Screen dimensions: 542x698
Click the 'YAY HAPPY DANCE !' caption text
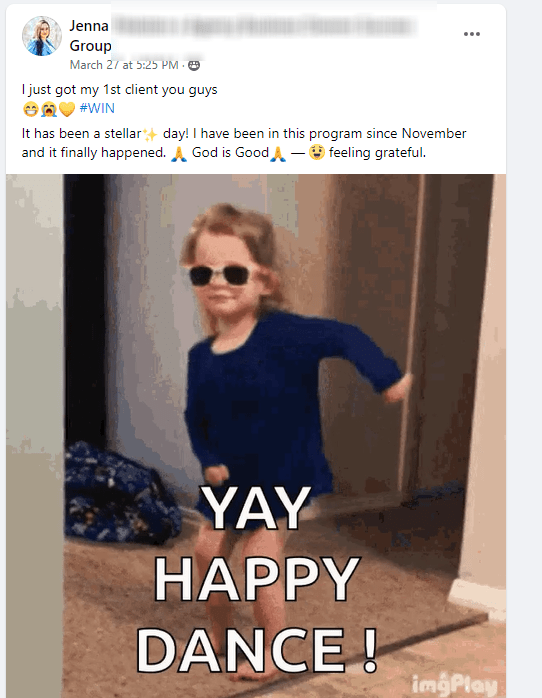257,578
